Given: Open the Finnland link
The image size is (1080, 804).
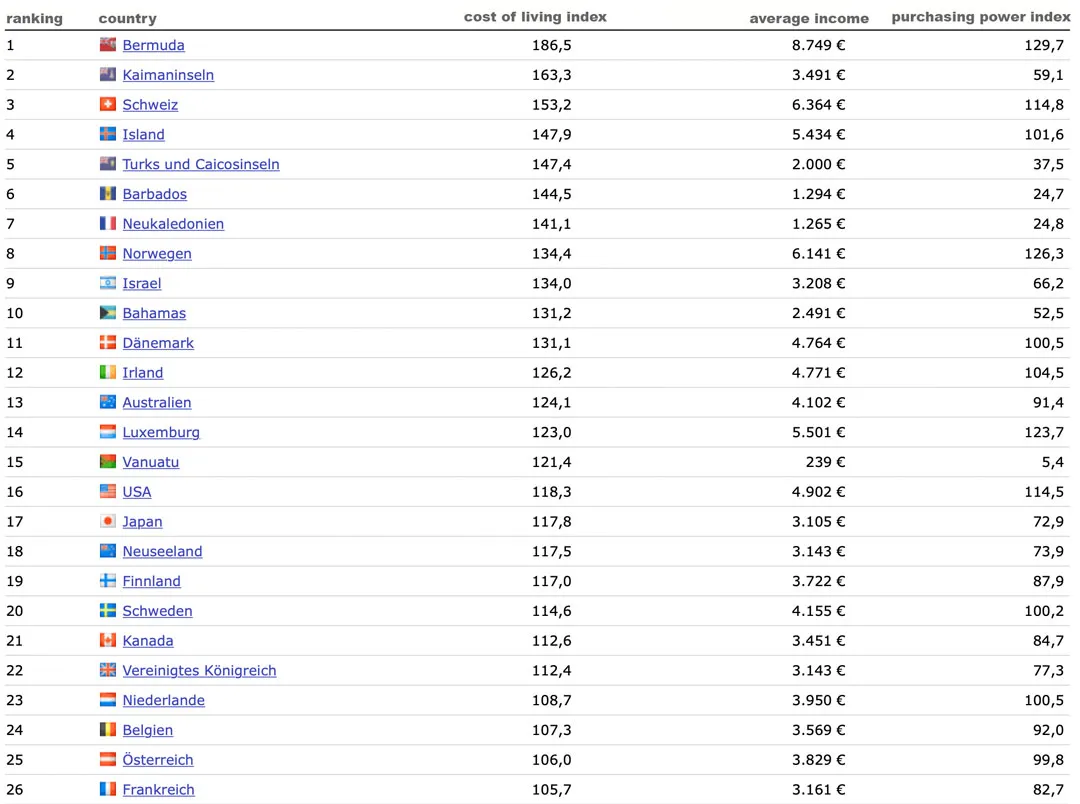Looking at the screenshot, I should tap(152, 581).
